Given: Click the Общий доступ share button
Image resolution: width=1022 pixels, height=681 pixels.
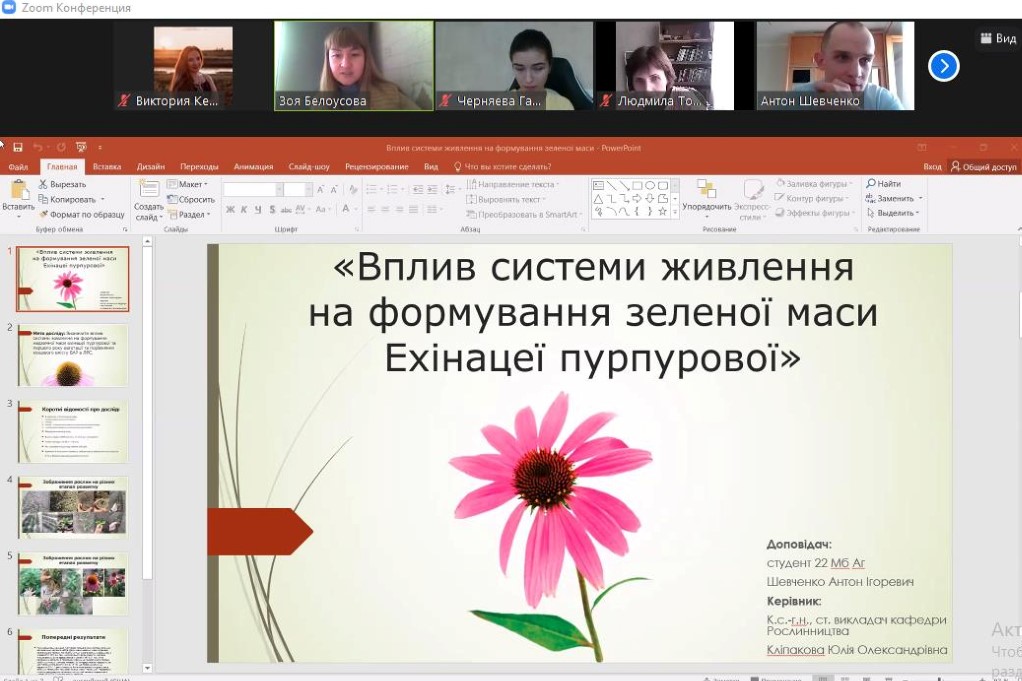Looking at the screenshot, I should click(984, 167).
